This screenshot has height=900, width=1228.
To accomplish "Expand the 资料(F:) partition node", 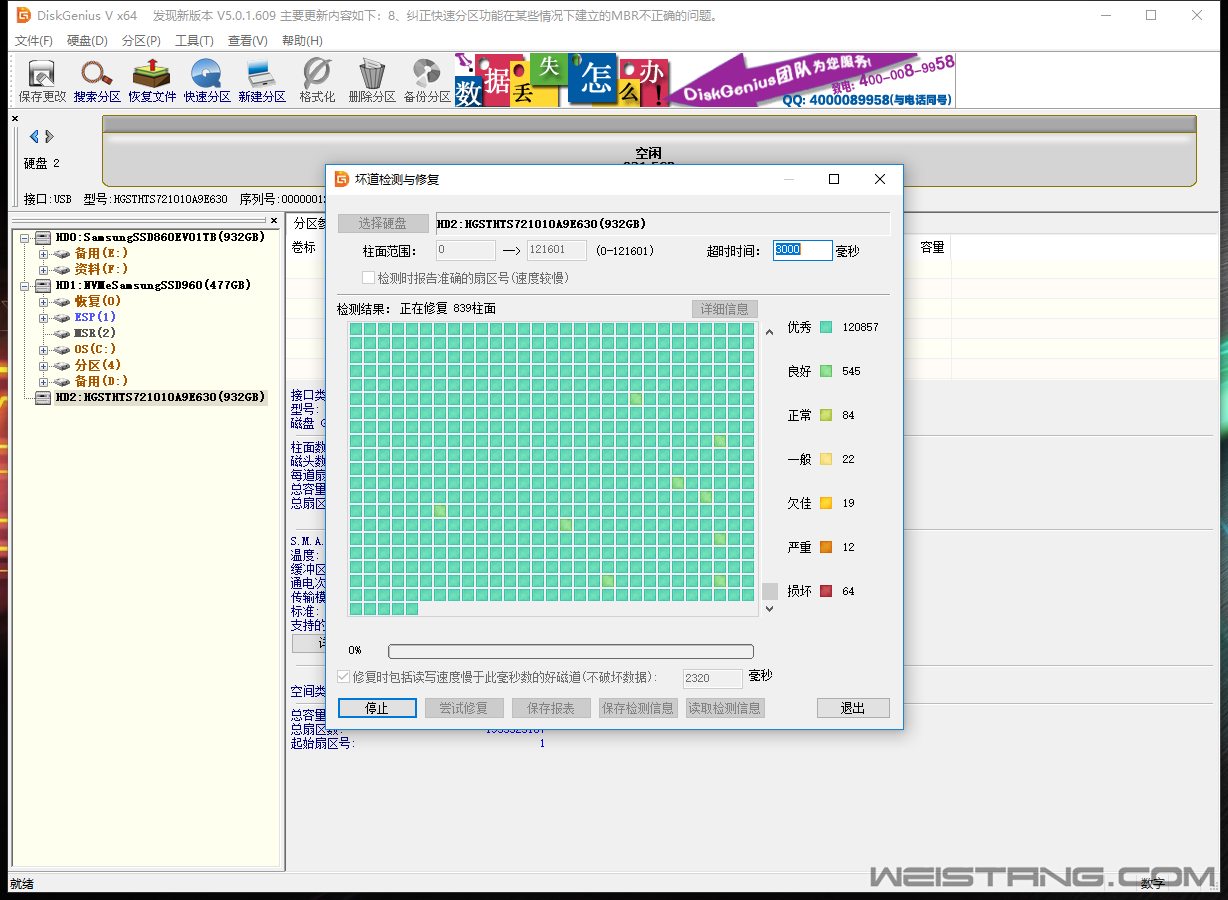I will [43, 269].
